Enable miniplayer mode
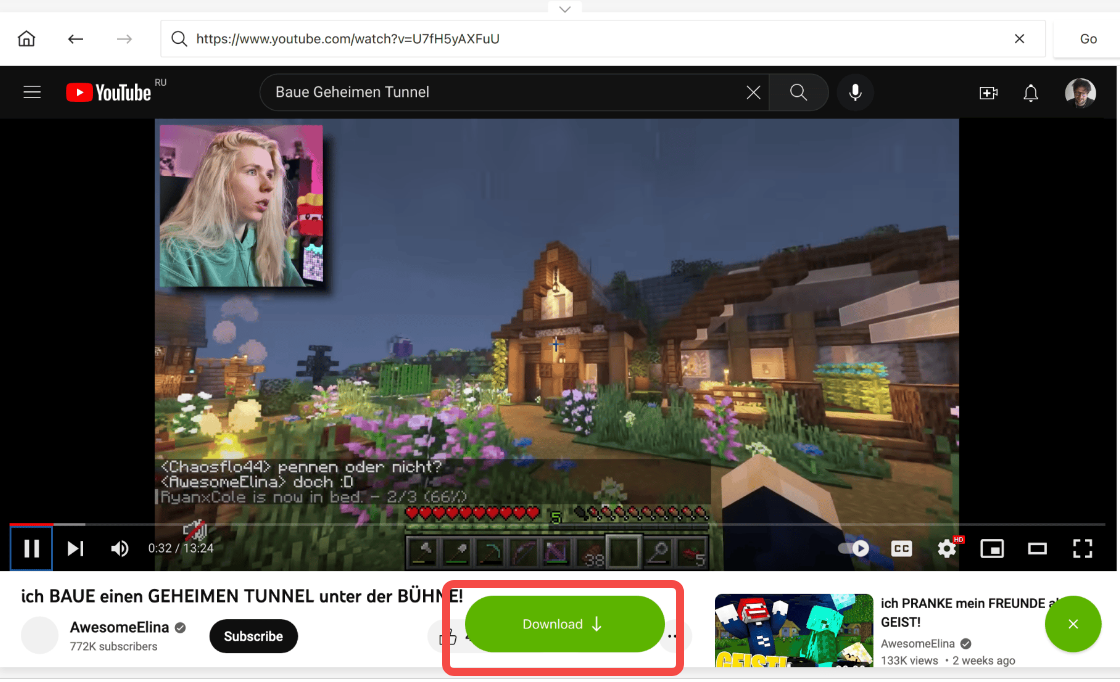 [x=992, y=548]
